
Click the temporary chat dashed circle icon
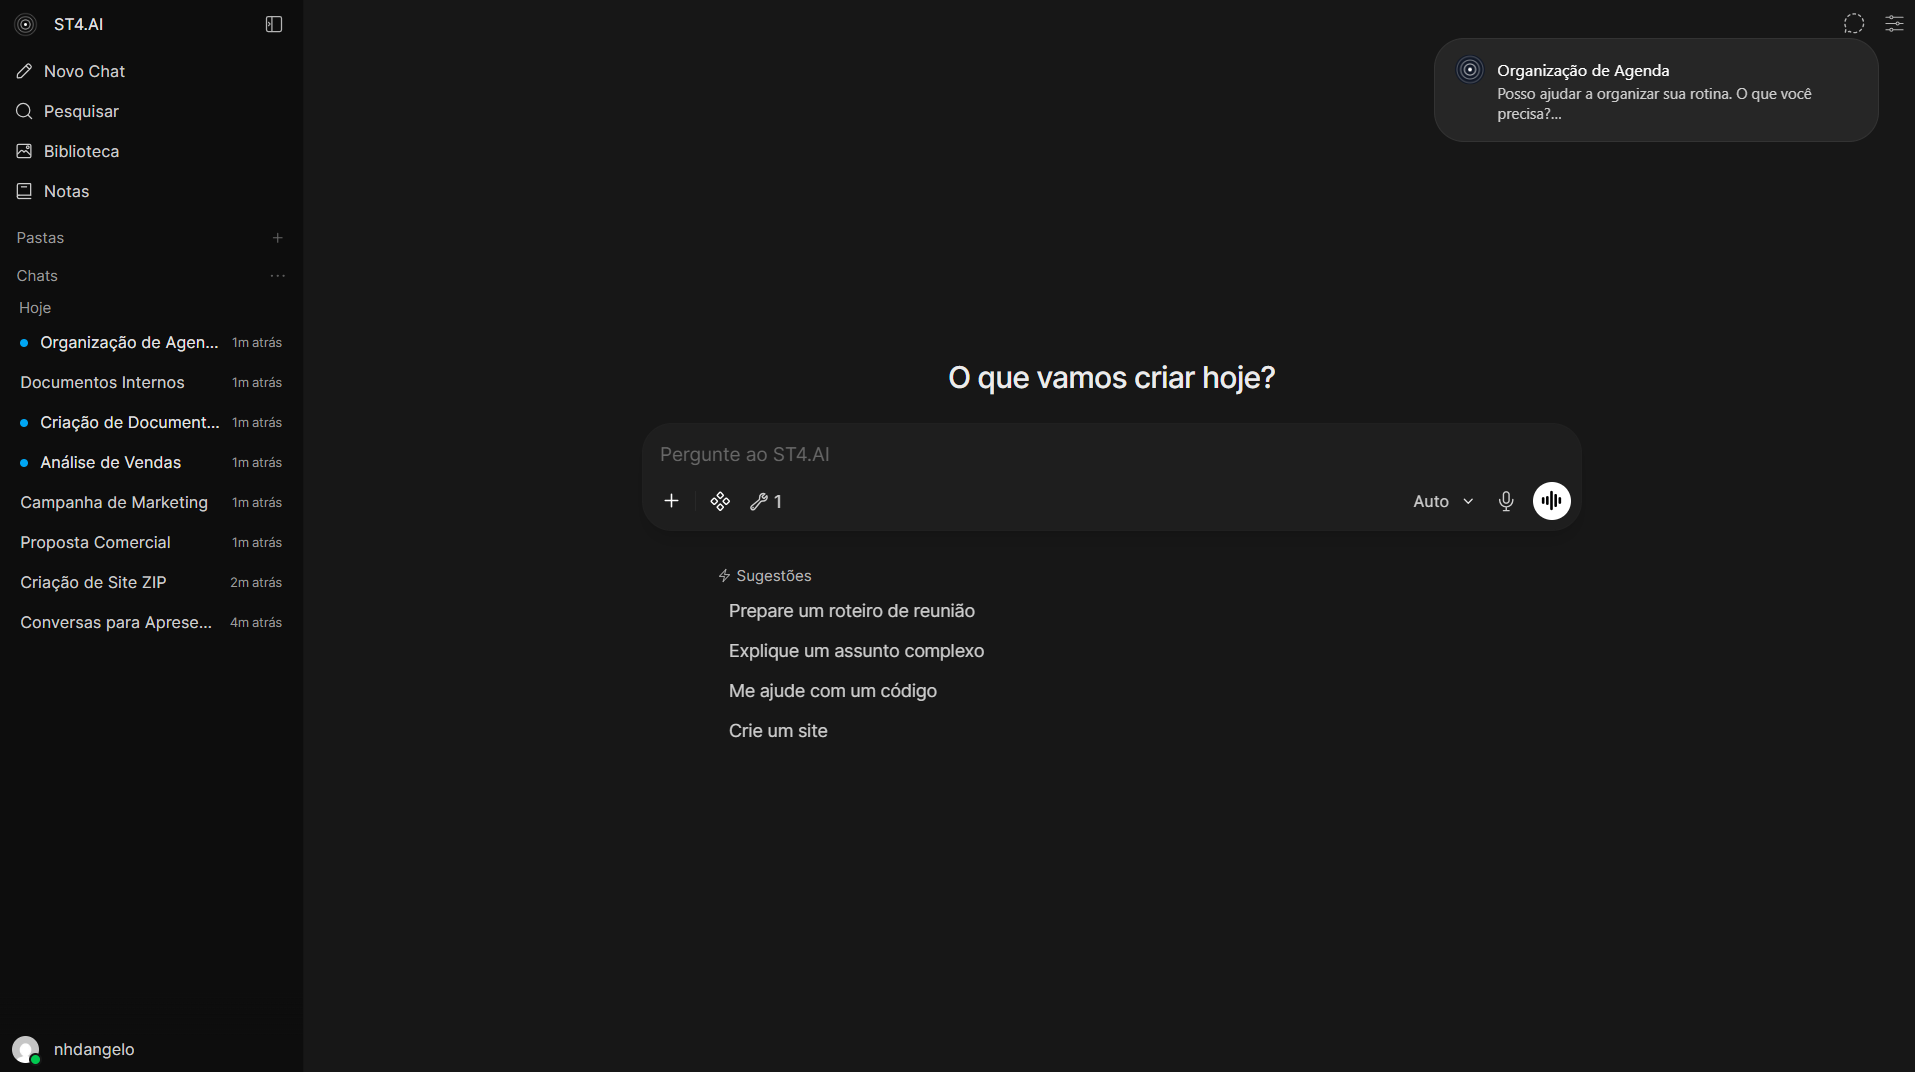(1854, 24)
